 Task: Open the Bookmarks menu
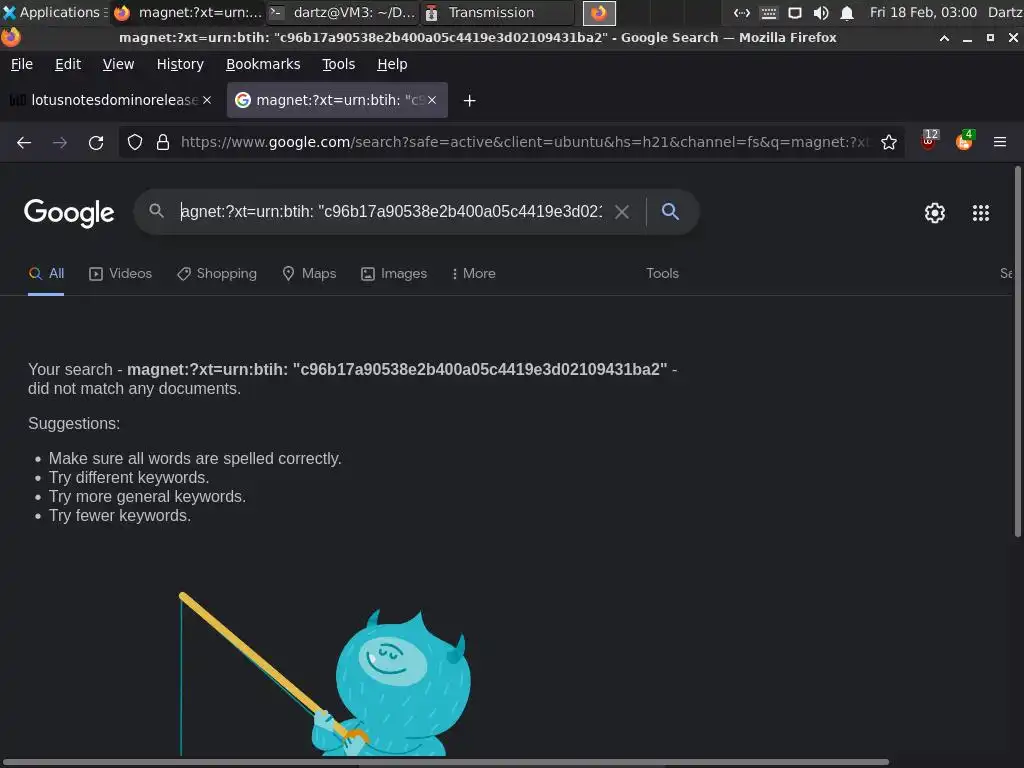(263, 64)
